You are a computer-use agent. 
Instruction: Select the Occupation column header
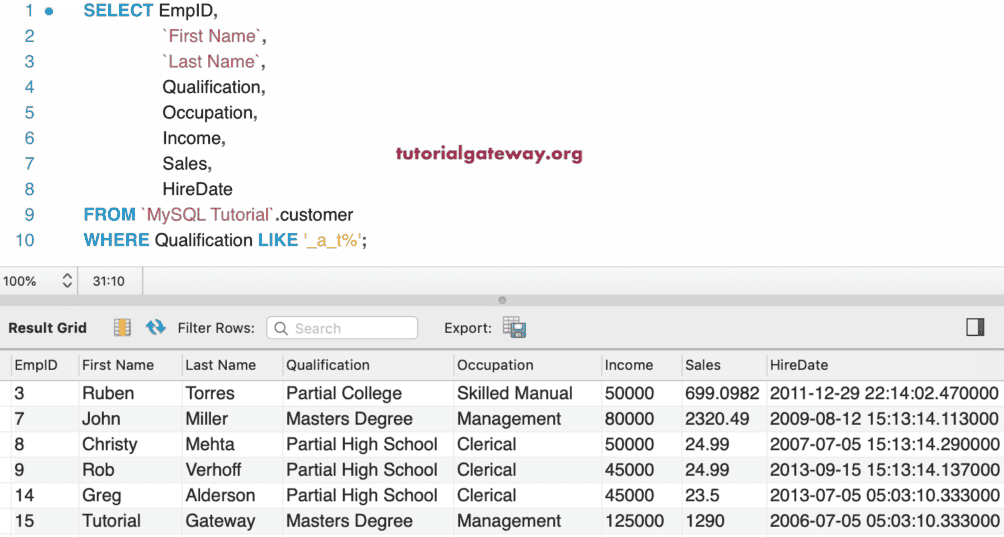pos(495,365)
